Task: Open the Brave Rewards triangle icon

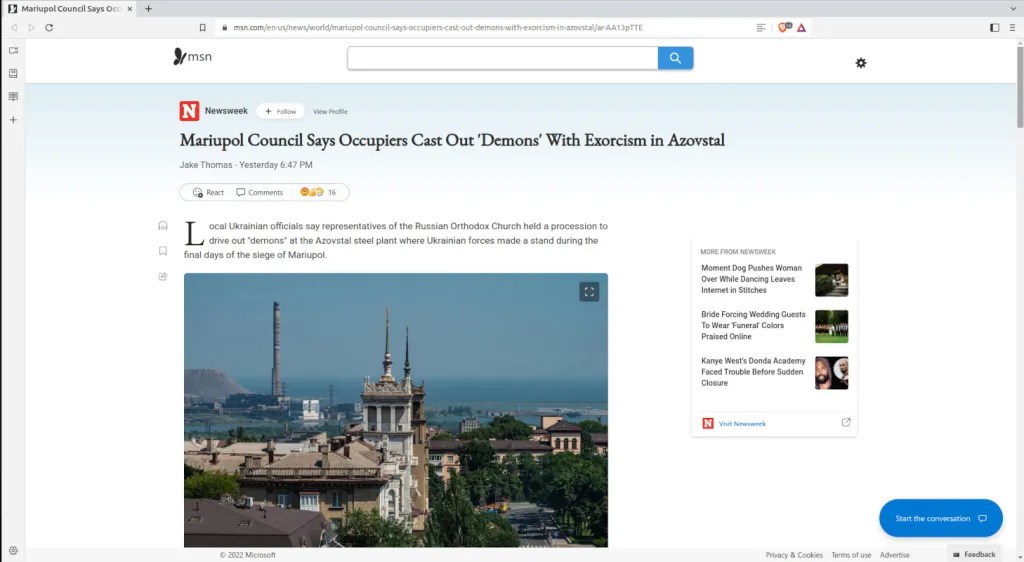Action: (x=801, y=27)
